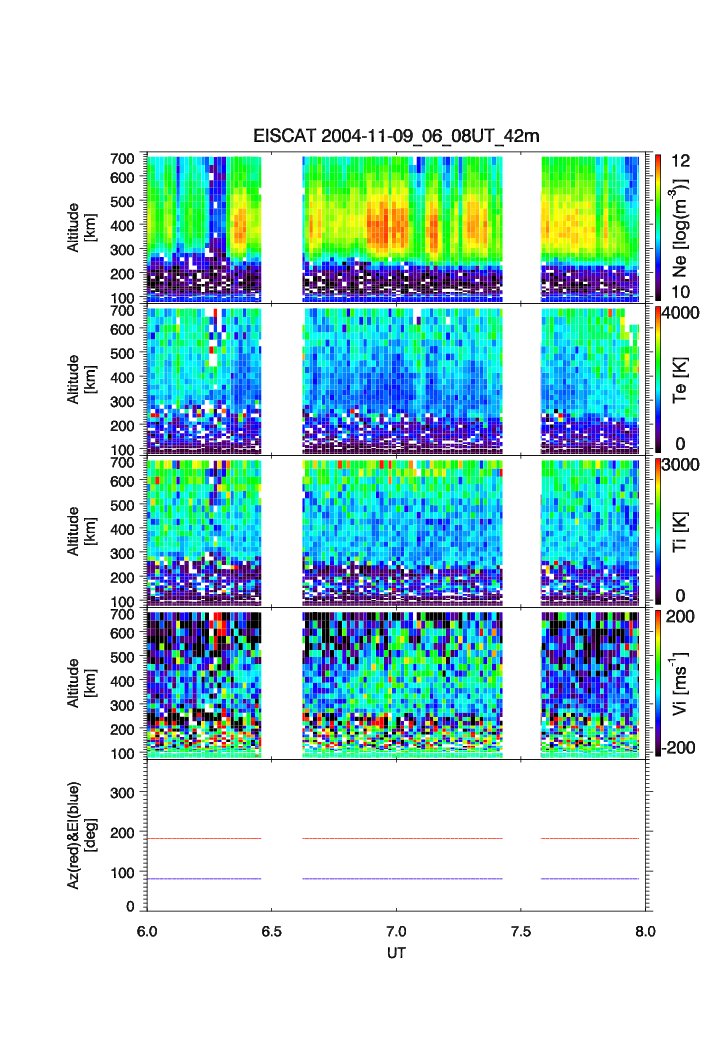Click the red azimuth line near 7.0 UT
Image resolution: width=708 pixels, height=1063 pixels.
pyautogui.click(x=397, y=838)
